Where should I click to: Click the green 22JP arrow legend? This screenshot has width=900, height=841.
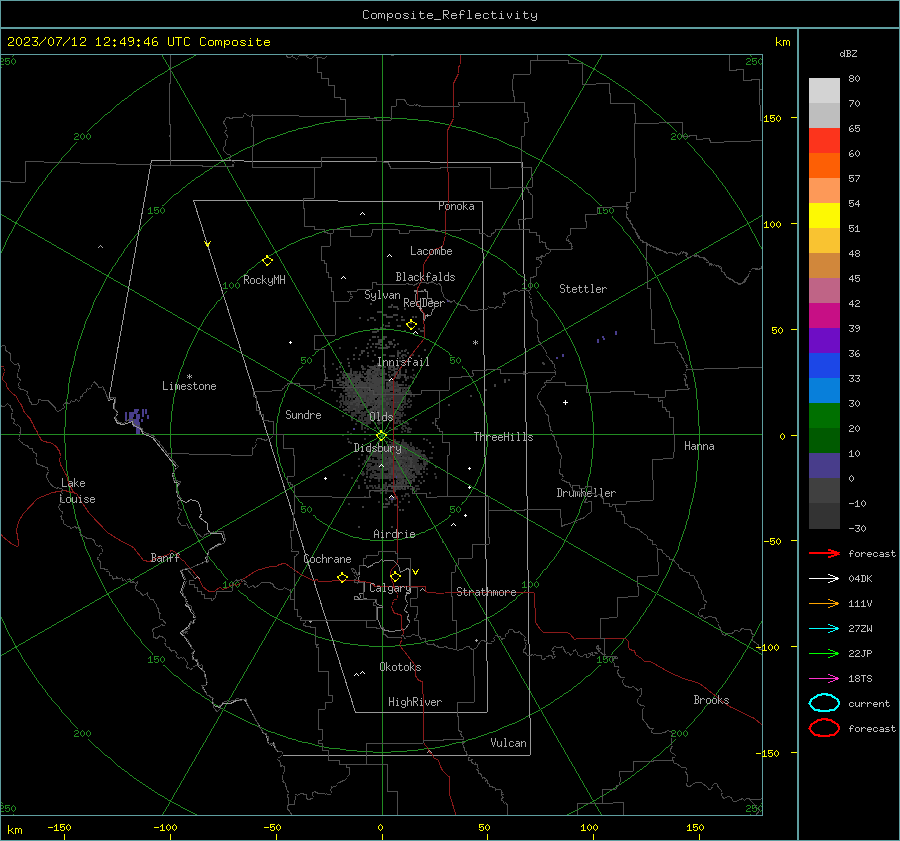[x=824, y=653]
